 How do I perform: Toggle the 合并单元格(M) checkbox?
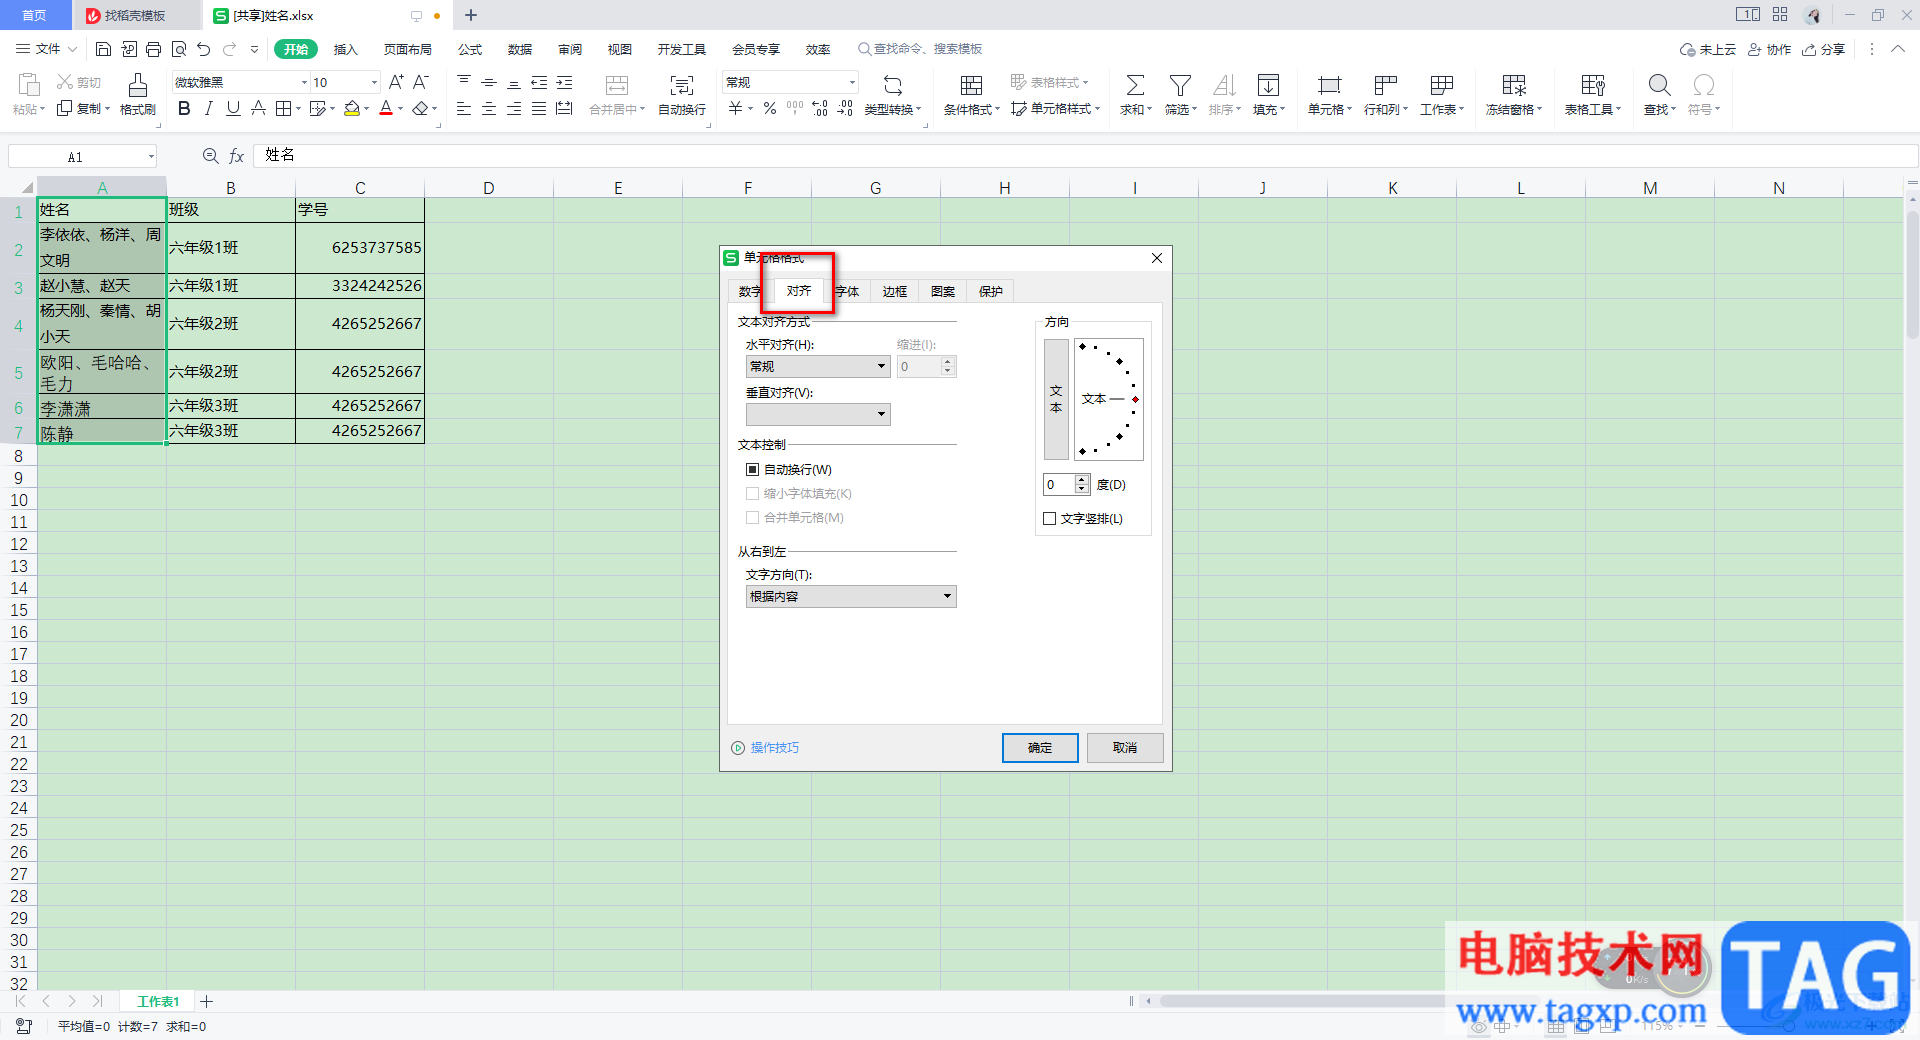point(752,517)
